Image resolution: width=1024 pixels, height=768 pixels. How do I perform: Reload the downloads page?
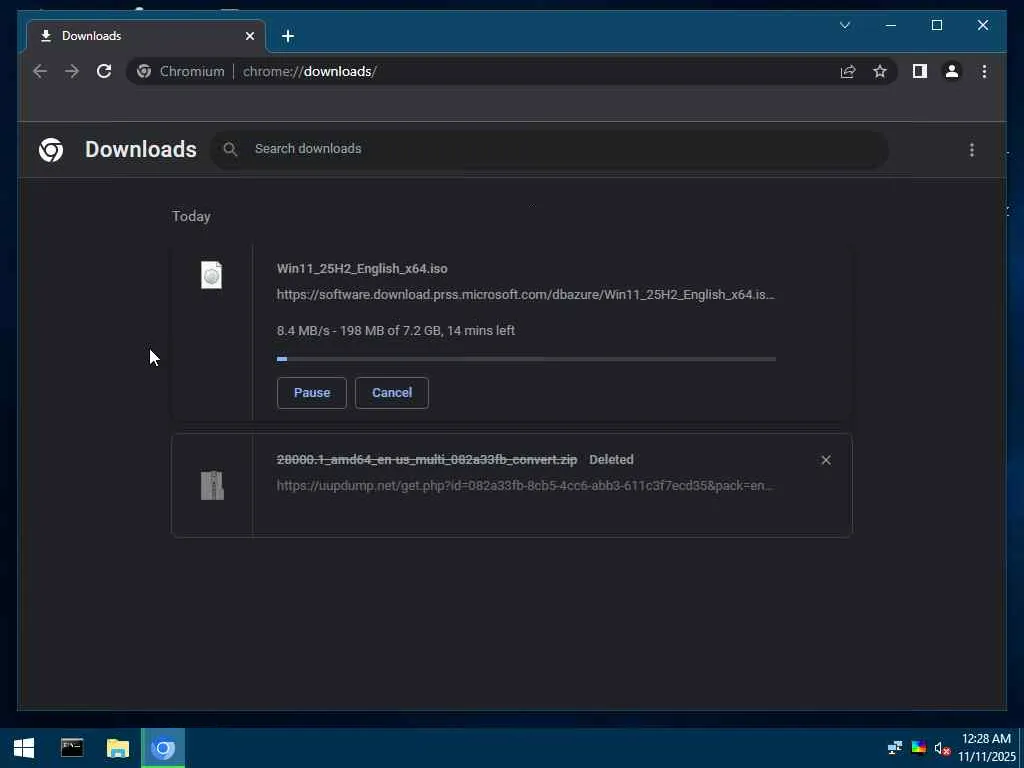pos(104,71)
